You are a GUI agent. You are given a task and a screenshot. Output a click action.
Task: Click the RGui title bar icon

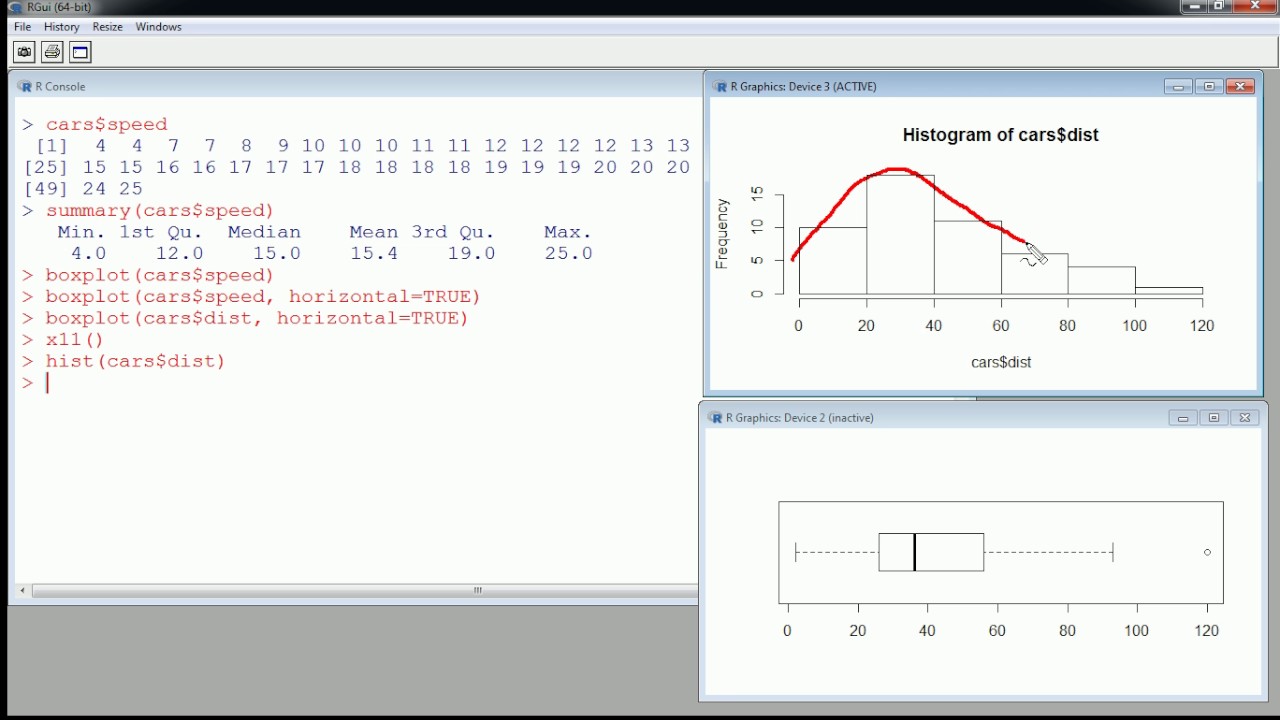(14, 7)
